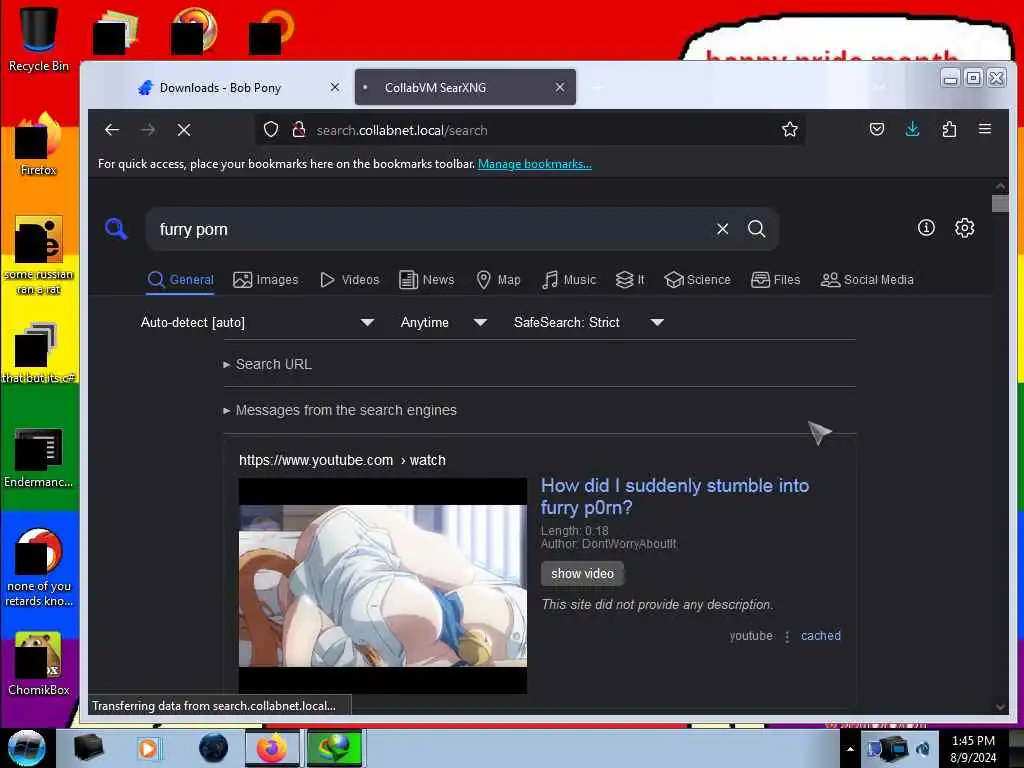Open Save to Pocket icon
Viewport: 1024px width, 768px height.
point(877,129)
